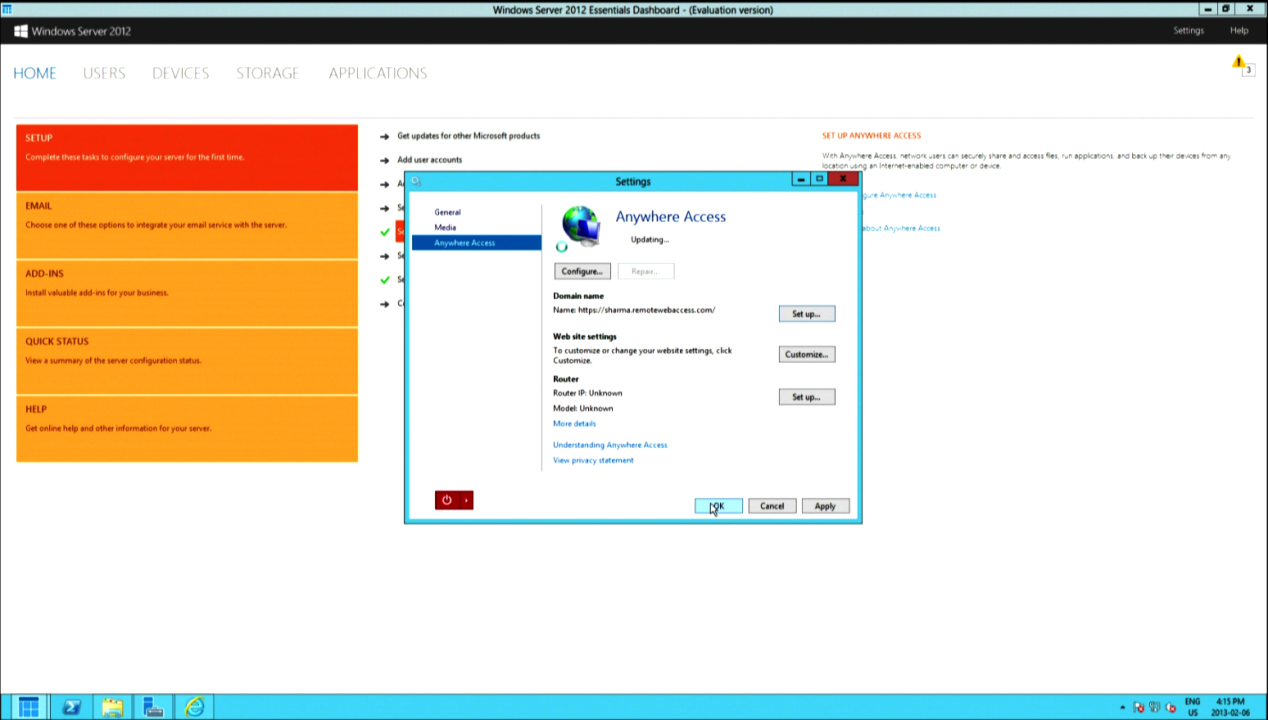Image resolution: width=1268 pixels, height=720 pixels.
Task: Open the STORAGE tab
Action: click(267, 73)
